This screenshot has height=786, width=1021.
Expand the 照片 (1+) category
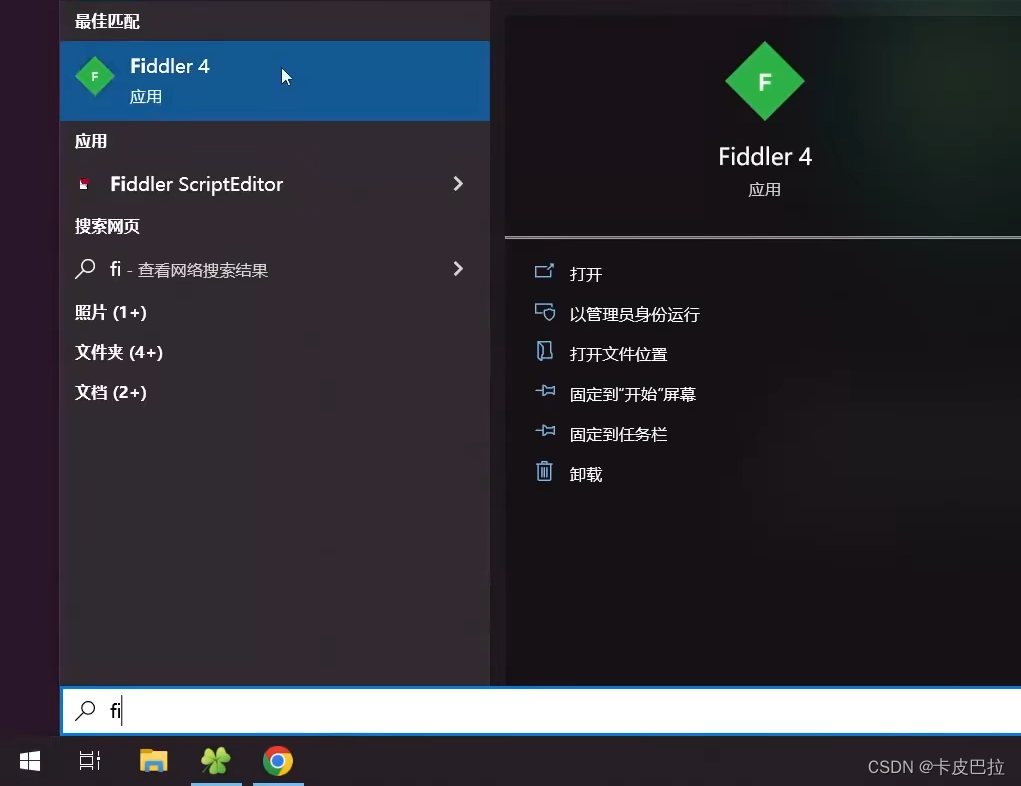(x=111, y=313)
